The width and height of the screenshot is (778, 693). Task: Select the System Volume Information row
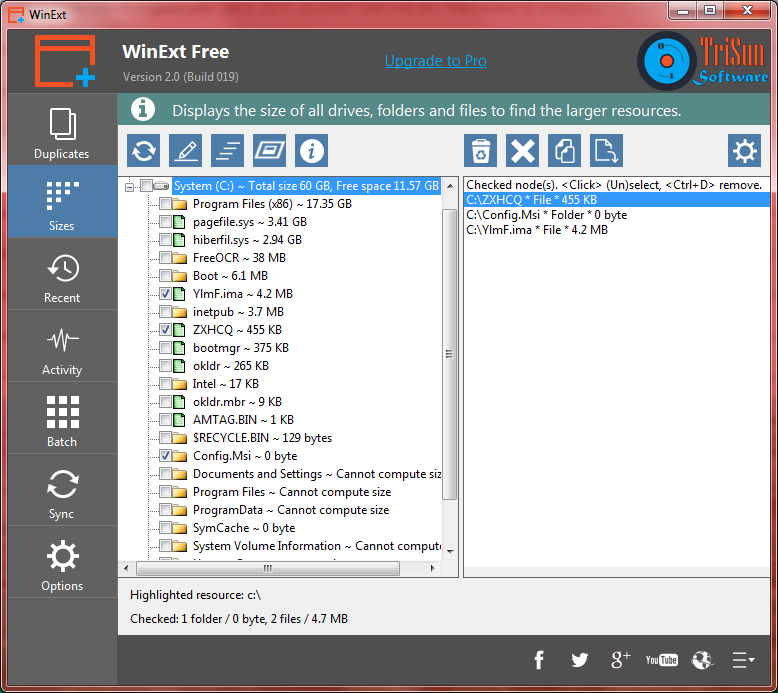317,546
